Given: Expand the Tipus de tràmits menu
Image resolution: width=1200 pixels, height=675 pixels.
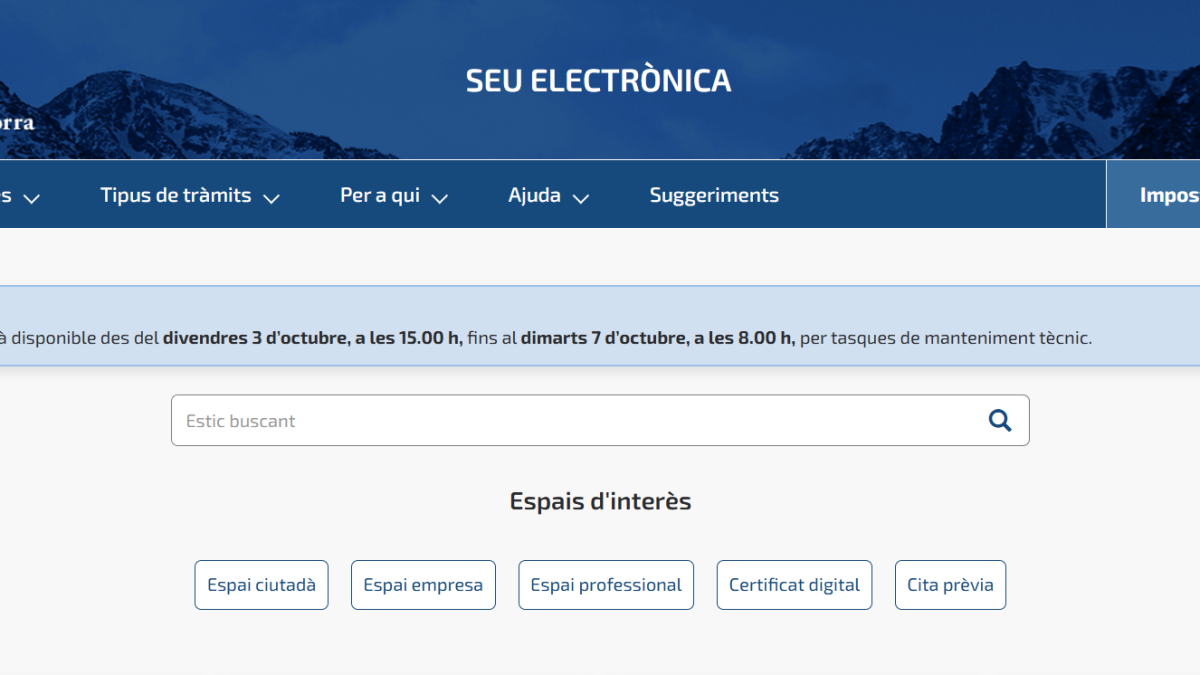Looking at the screenshot, I should [x=176, y=195].
